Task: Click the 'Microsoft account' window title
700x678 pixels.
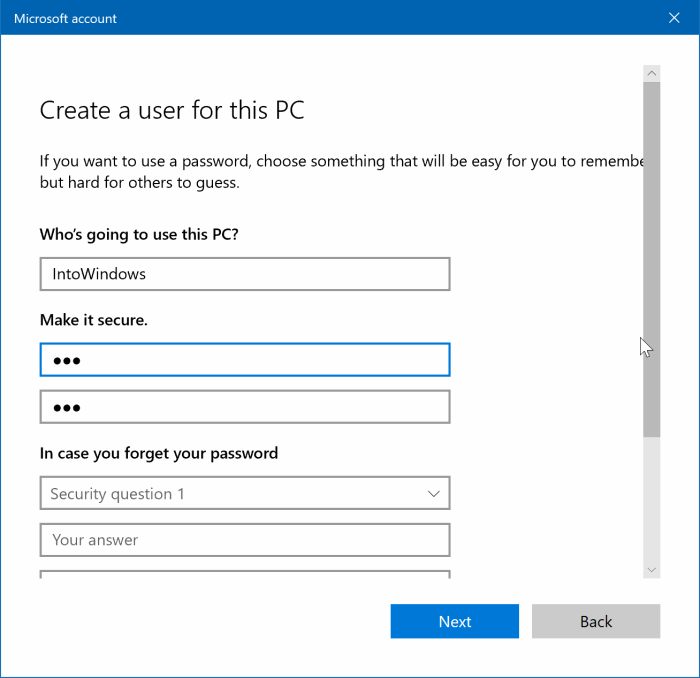Action: click(x=65, y=18)
